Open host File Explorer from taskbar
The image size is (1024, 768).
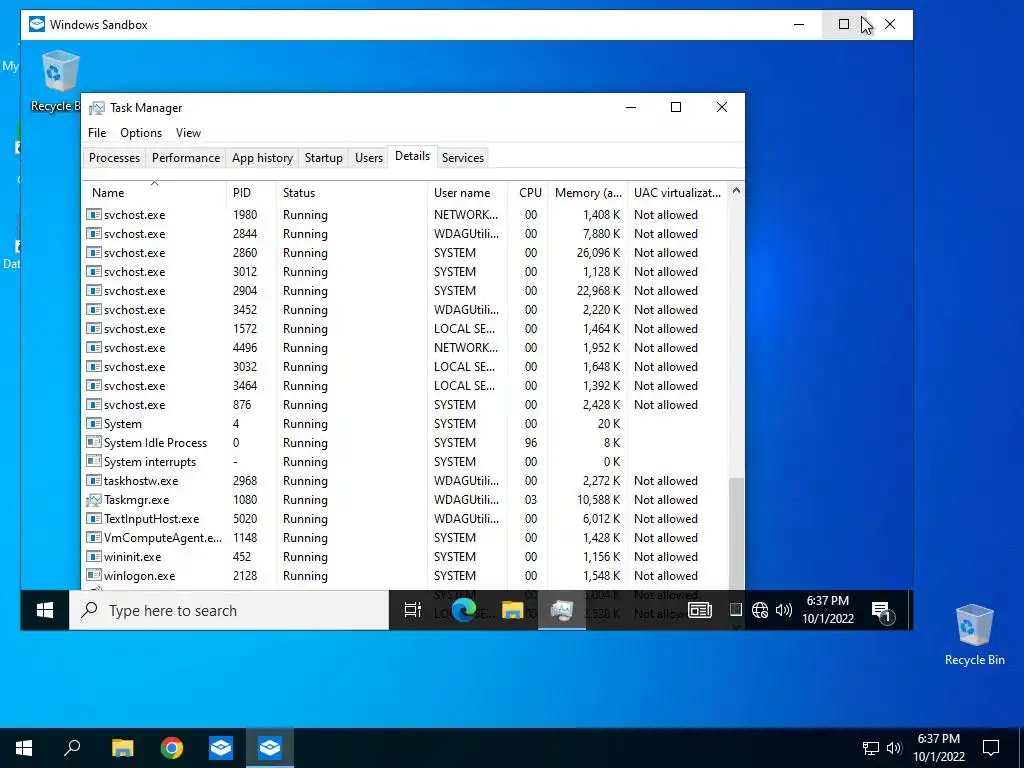tap(122, 748)
